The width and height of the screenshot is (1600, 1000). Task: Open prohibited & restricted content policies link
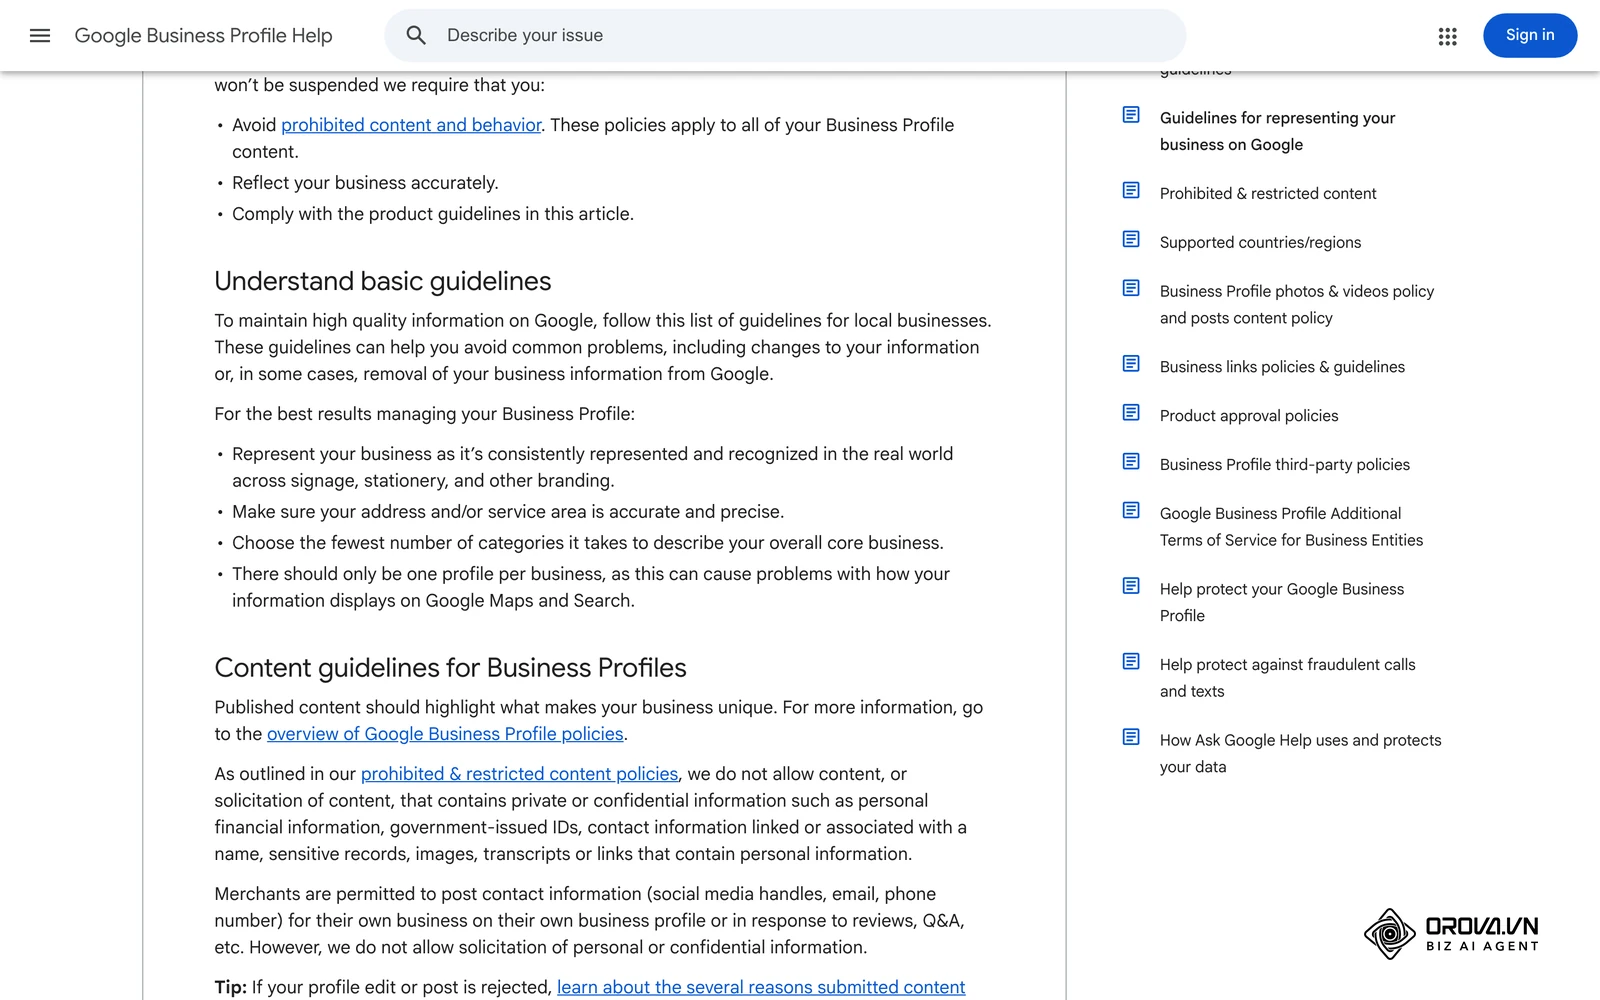coord(519,774)
